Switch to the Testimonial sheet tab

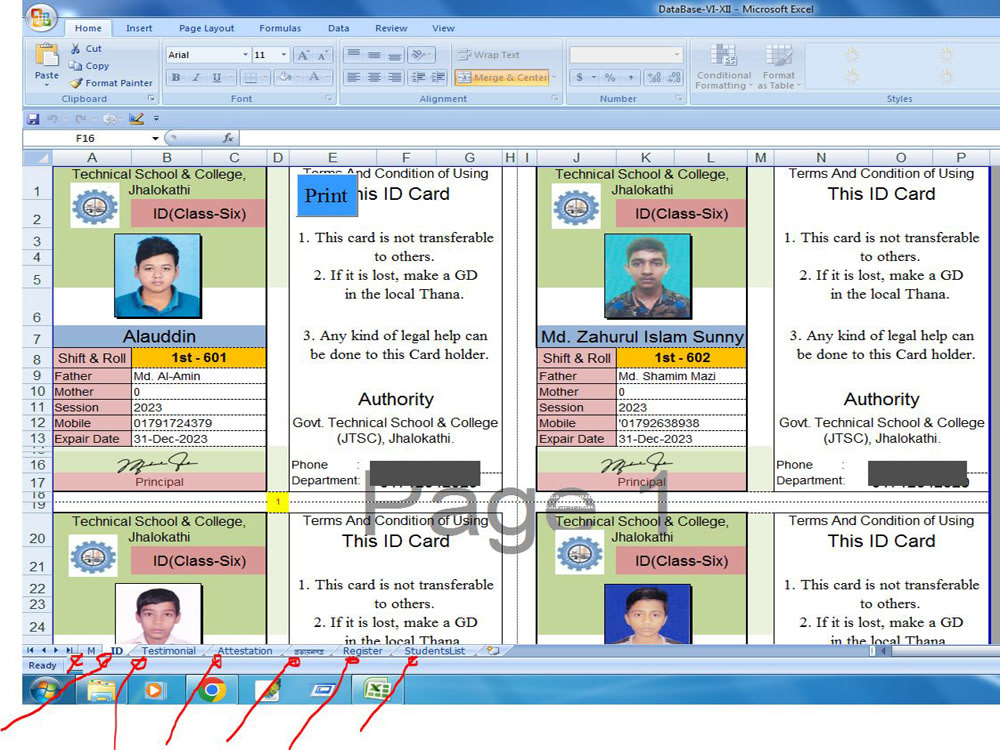[168, 651]
